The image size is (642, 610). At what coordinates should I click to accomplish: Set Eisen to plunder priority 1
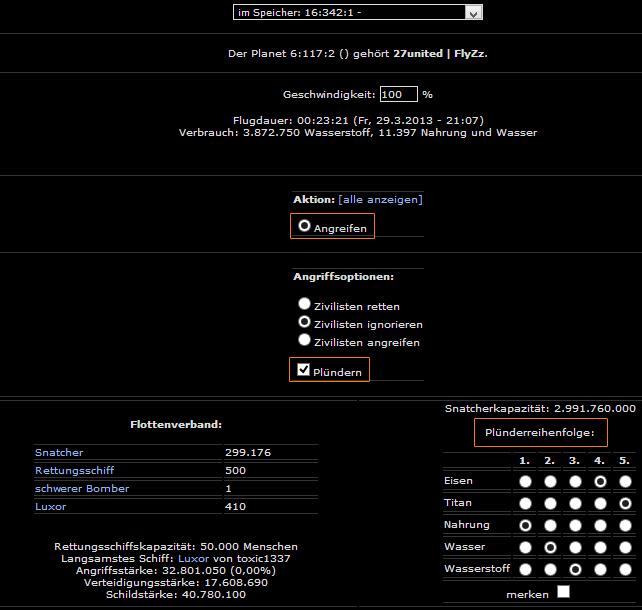pos(524,481)
